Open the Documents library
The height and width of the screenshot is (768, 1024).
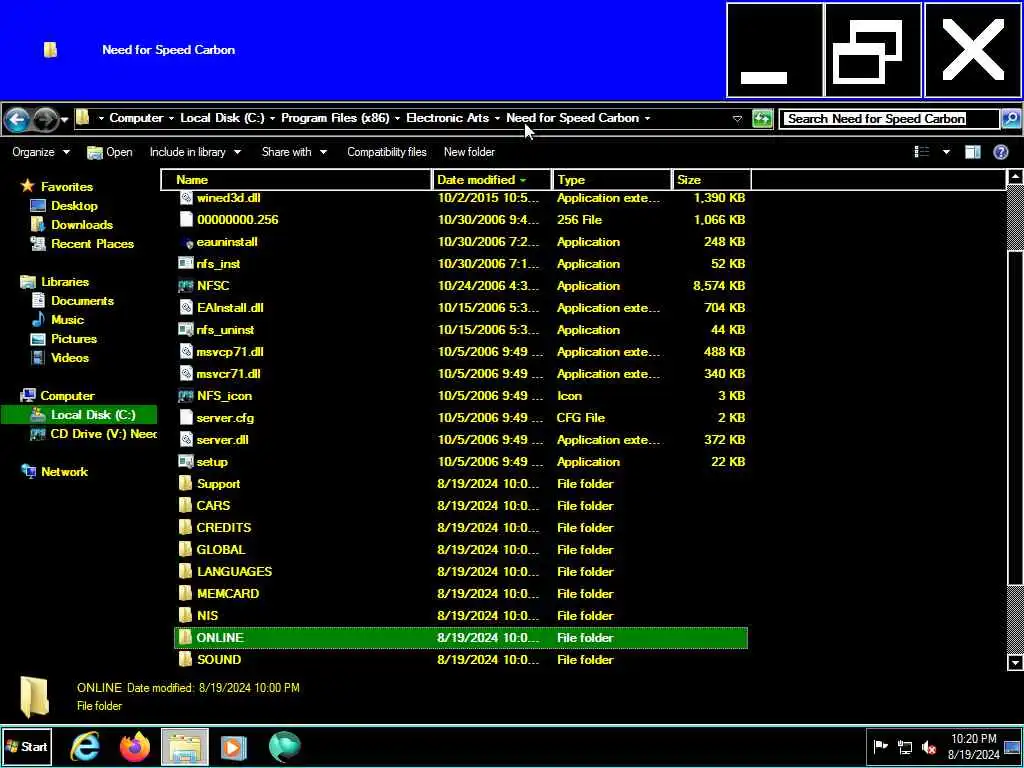[x=82, y=301]
